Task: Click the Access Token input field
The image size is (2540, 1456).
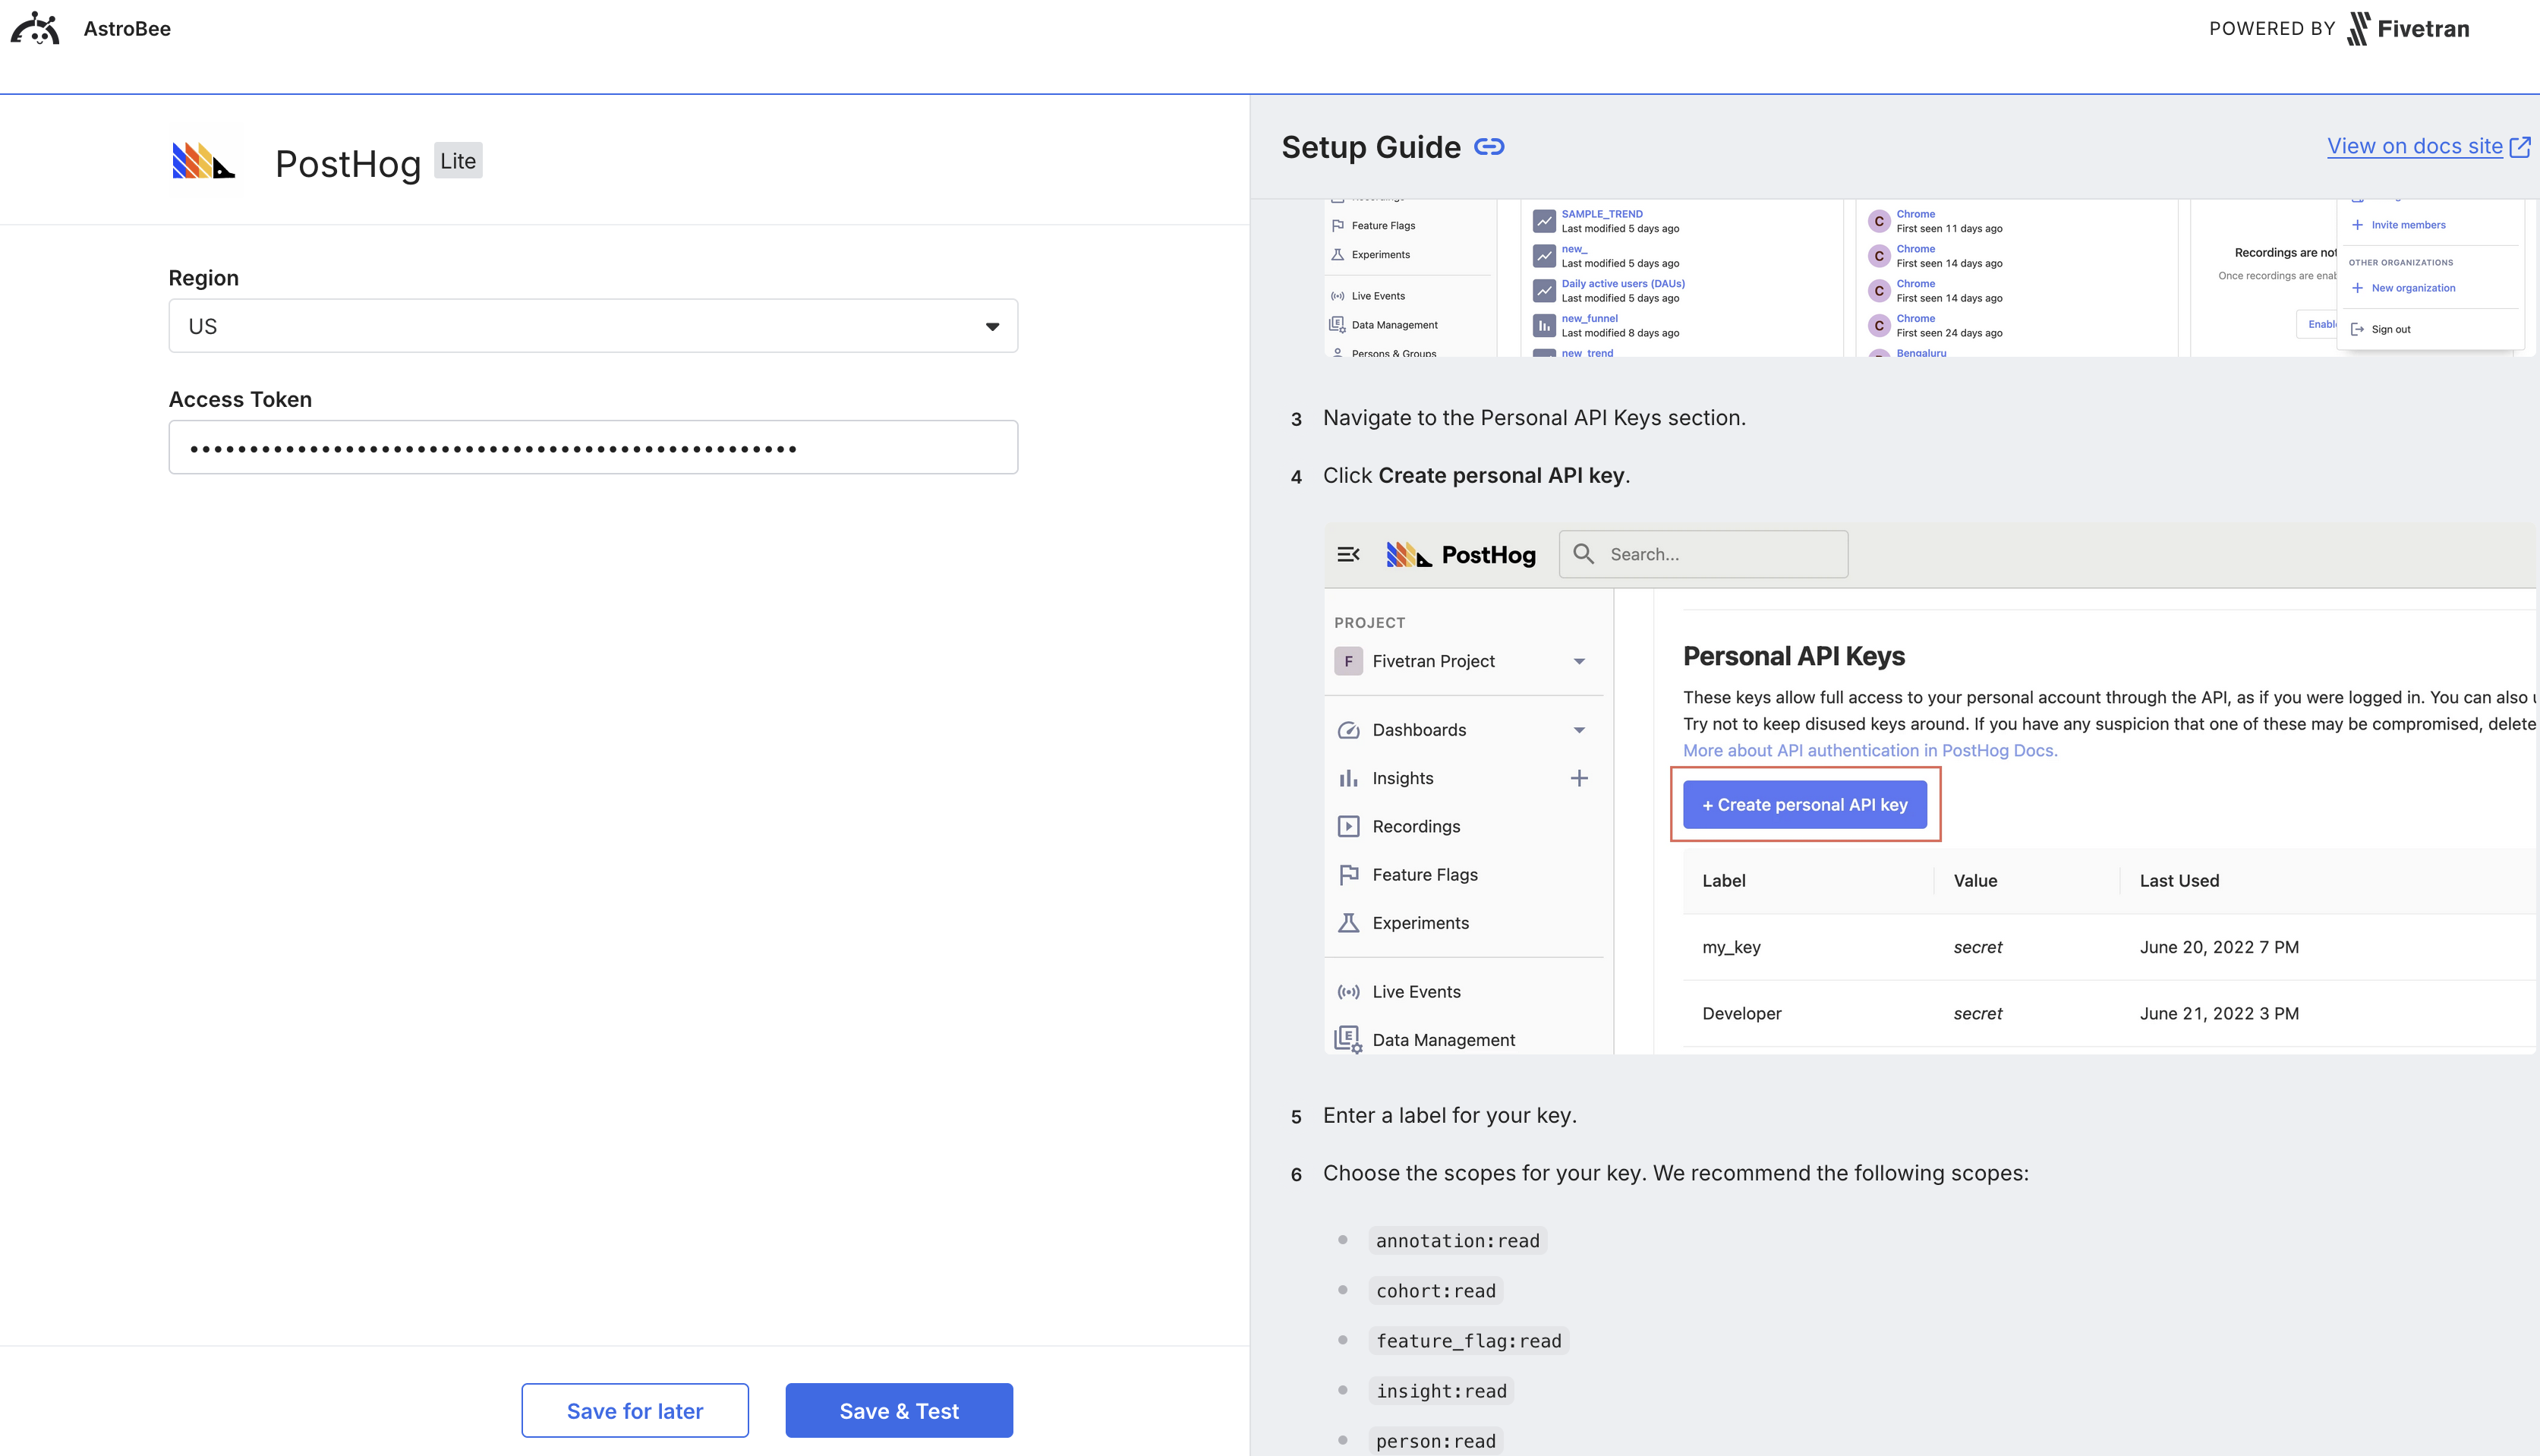Action: pos(593,447)
